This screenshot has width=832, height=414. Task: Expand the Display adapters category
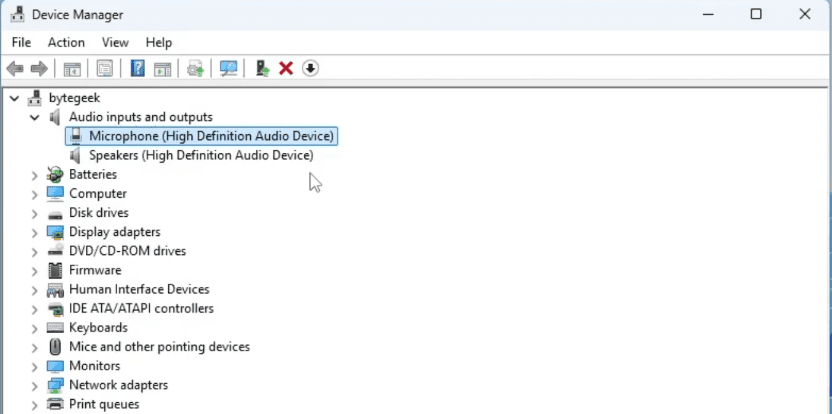[35, 232]
